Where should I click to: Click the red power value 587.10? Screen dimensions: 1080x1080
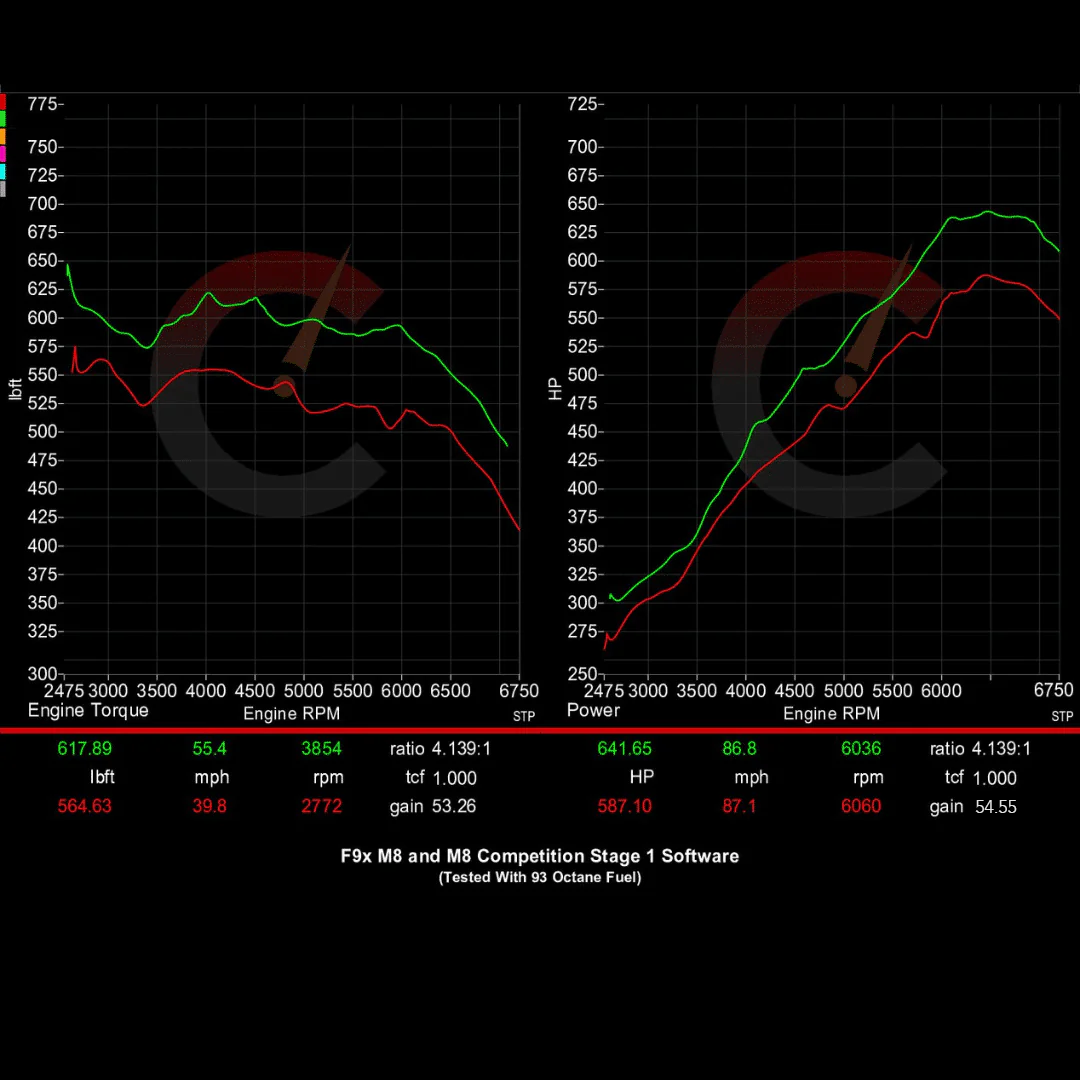pyautogui.click(x=625, y=805)
